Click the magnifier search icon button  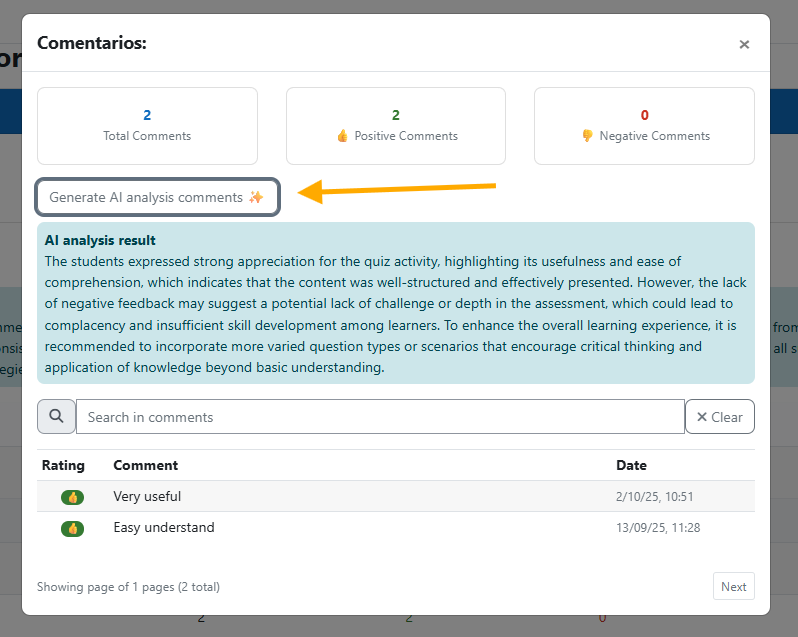coord(56,417)
